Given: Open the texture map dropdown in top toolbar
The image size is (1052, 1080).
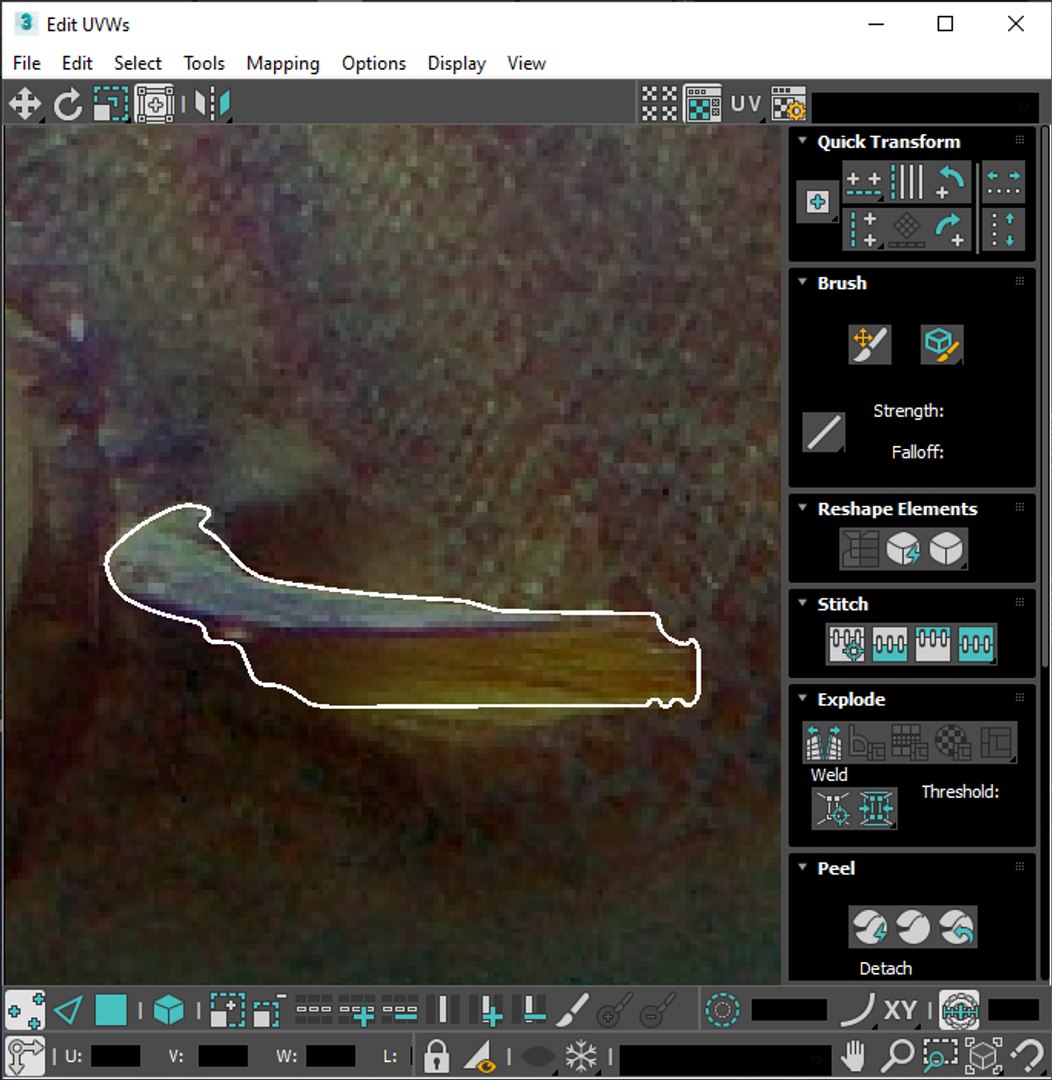Looking at the screenshot, I should [x=925, y=107].
